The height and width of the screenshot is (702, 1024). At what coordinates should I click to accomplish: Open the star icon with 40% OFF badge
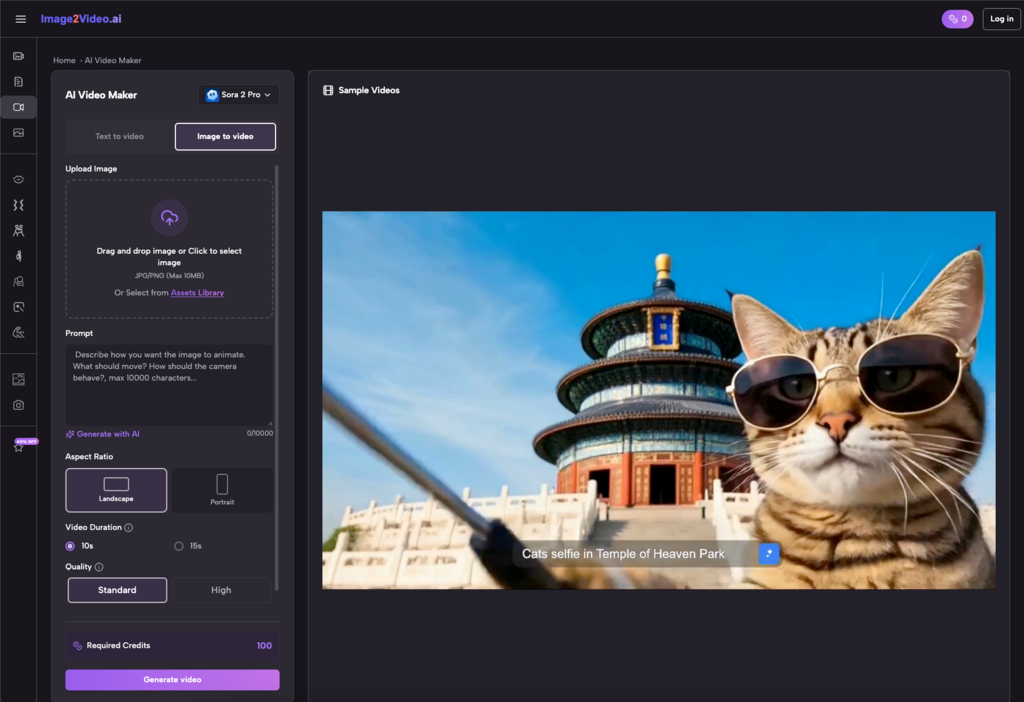pyautogui.click(x=18, y=447)
